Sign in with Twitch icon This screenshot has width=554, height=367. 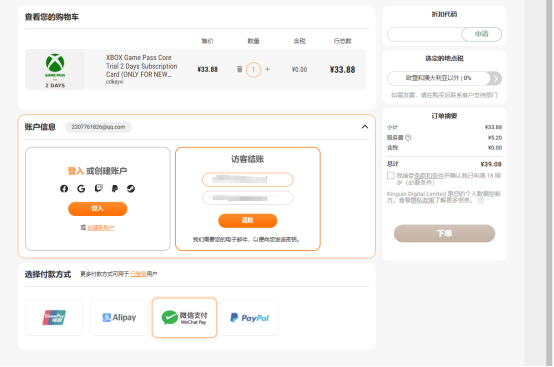pos(99,189)
